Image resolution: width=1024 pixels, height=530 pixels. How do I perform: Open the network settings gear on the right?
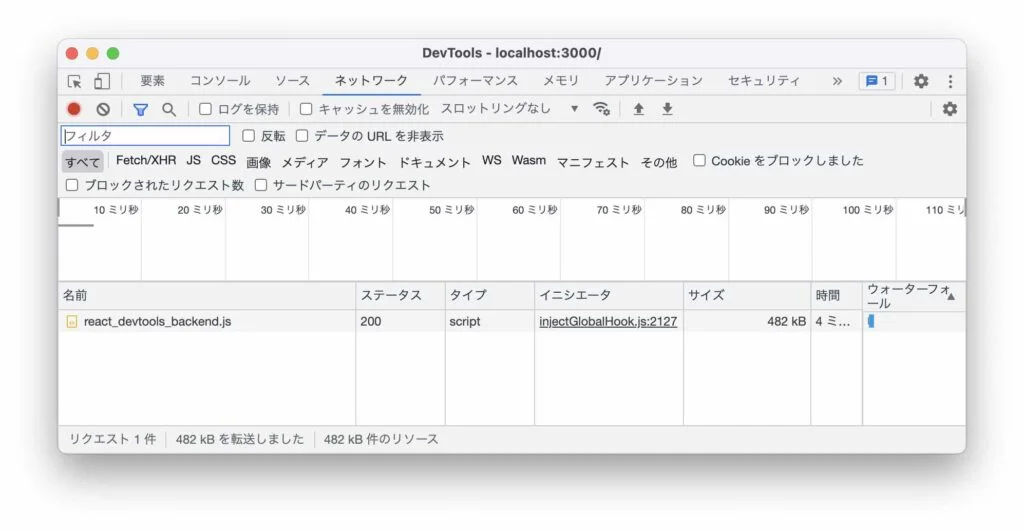tap(949, 109)
